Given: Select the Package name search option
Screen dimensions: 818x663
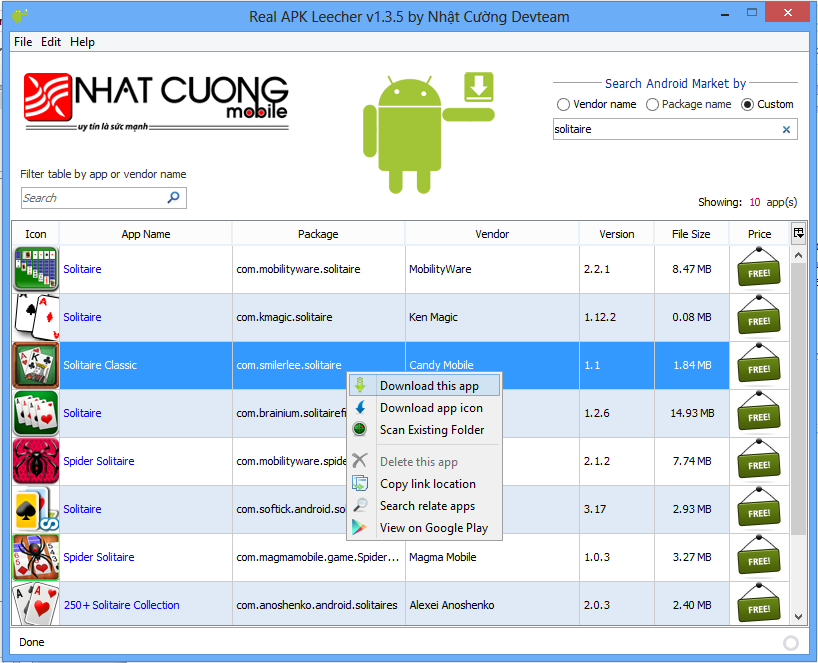Looking at the screenshot, I should (689, 104).
